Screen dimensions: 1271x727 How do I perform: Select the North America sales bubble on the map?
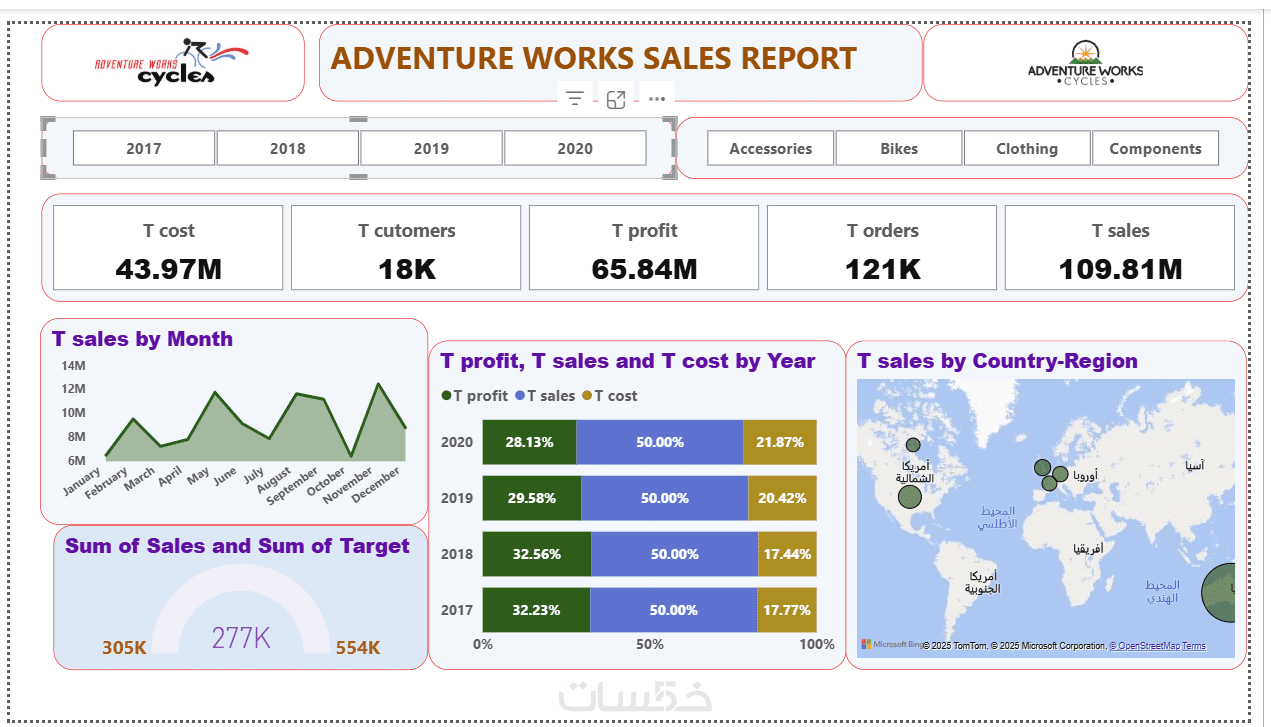click(909, 496)
